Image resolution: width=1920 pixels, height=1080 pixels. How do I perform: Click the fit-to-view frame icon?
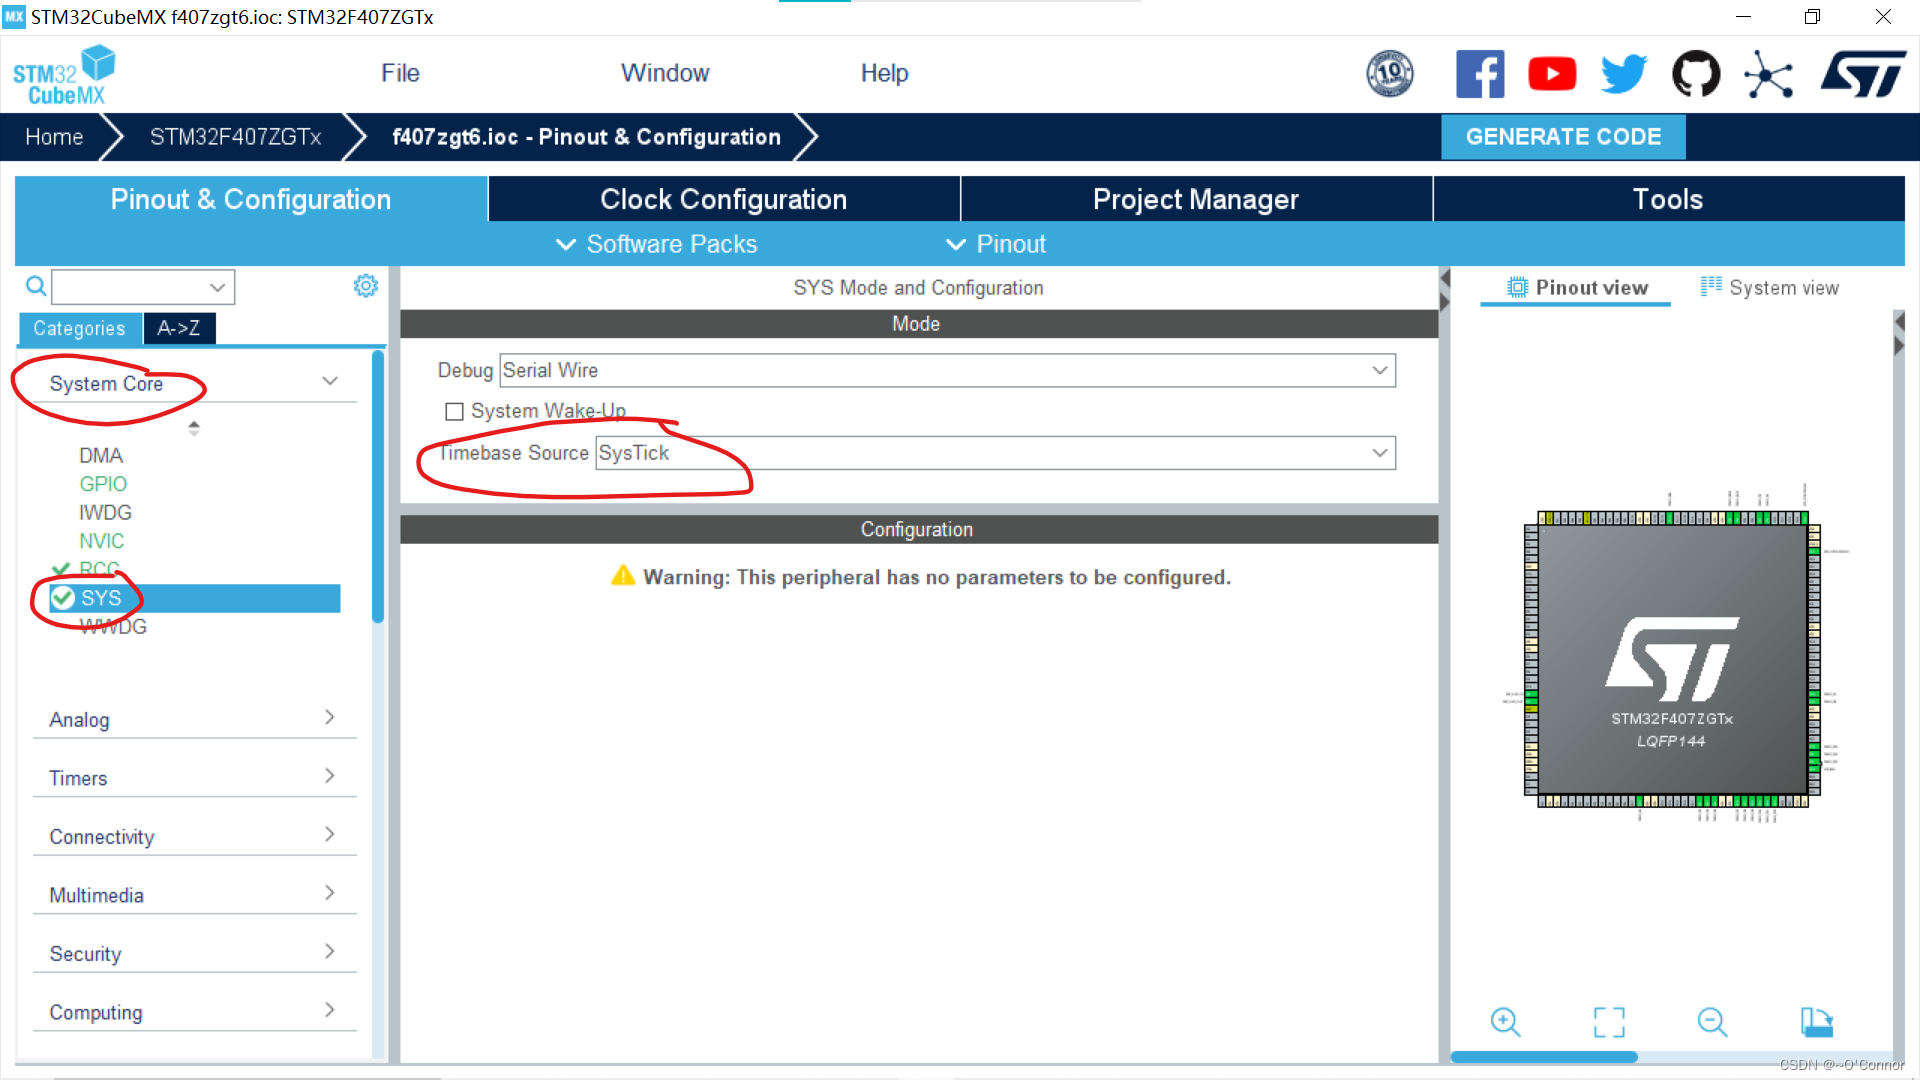click(x=1609, y=1022)
